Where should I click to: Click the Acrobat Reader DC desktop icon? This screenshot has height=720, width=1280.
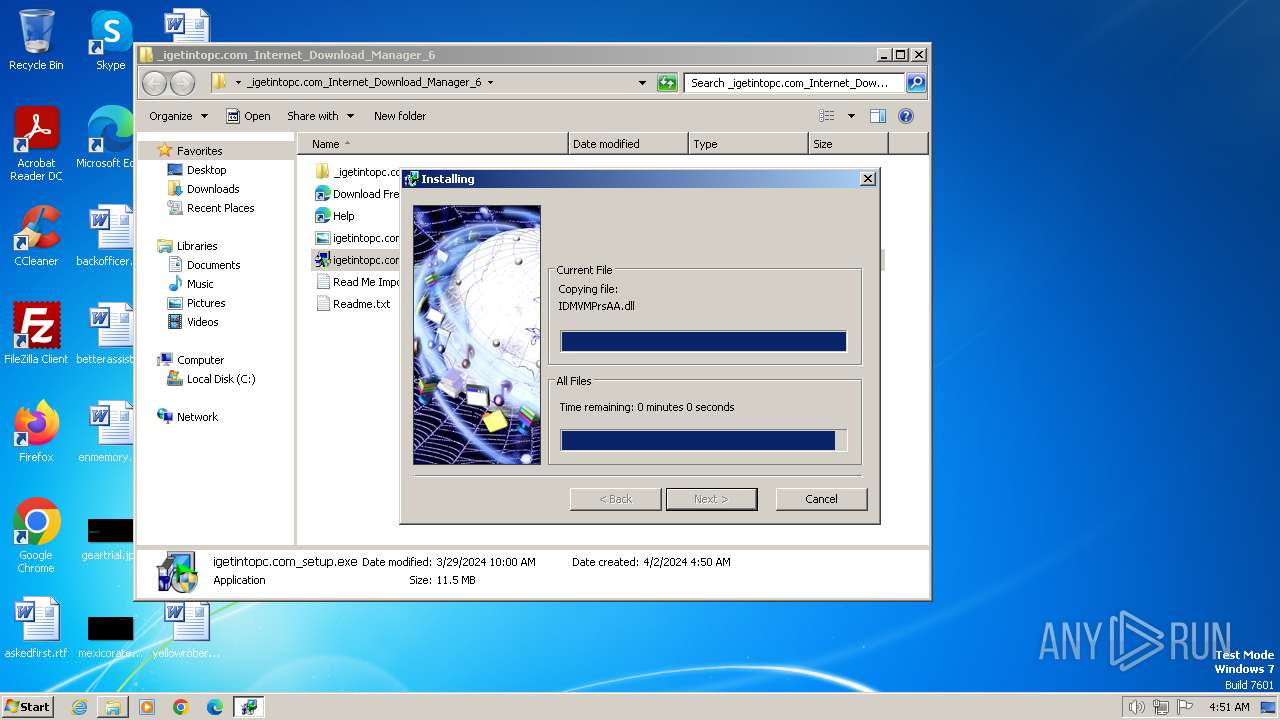point(36,144)
